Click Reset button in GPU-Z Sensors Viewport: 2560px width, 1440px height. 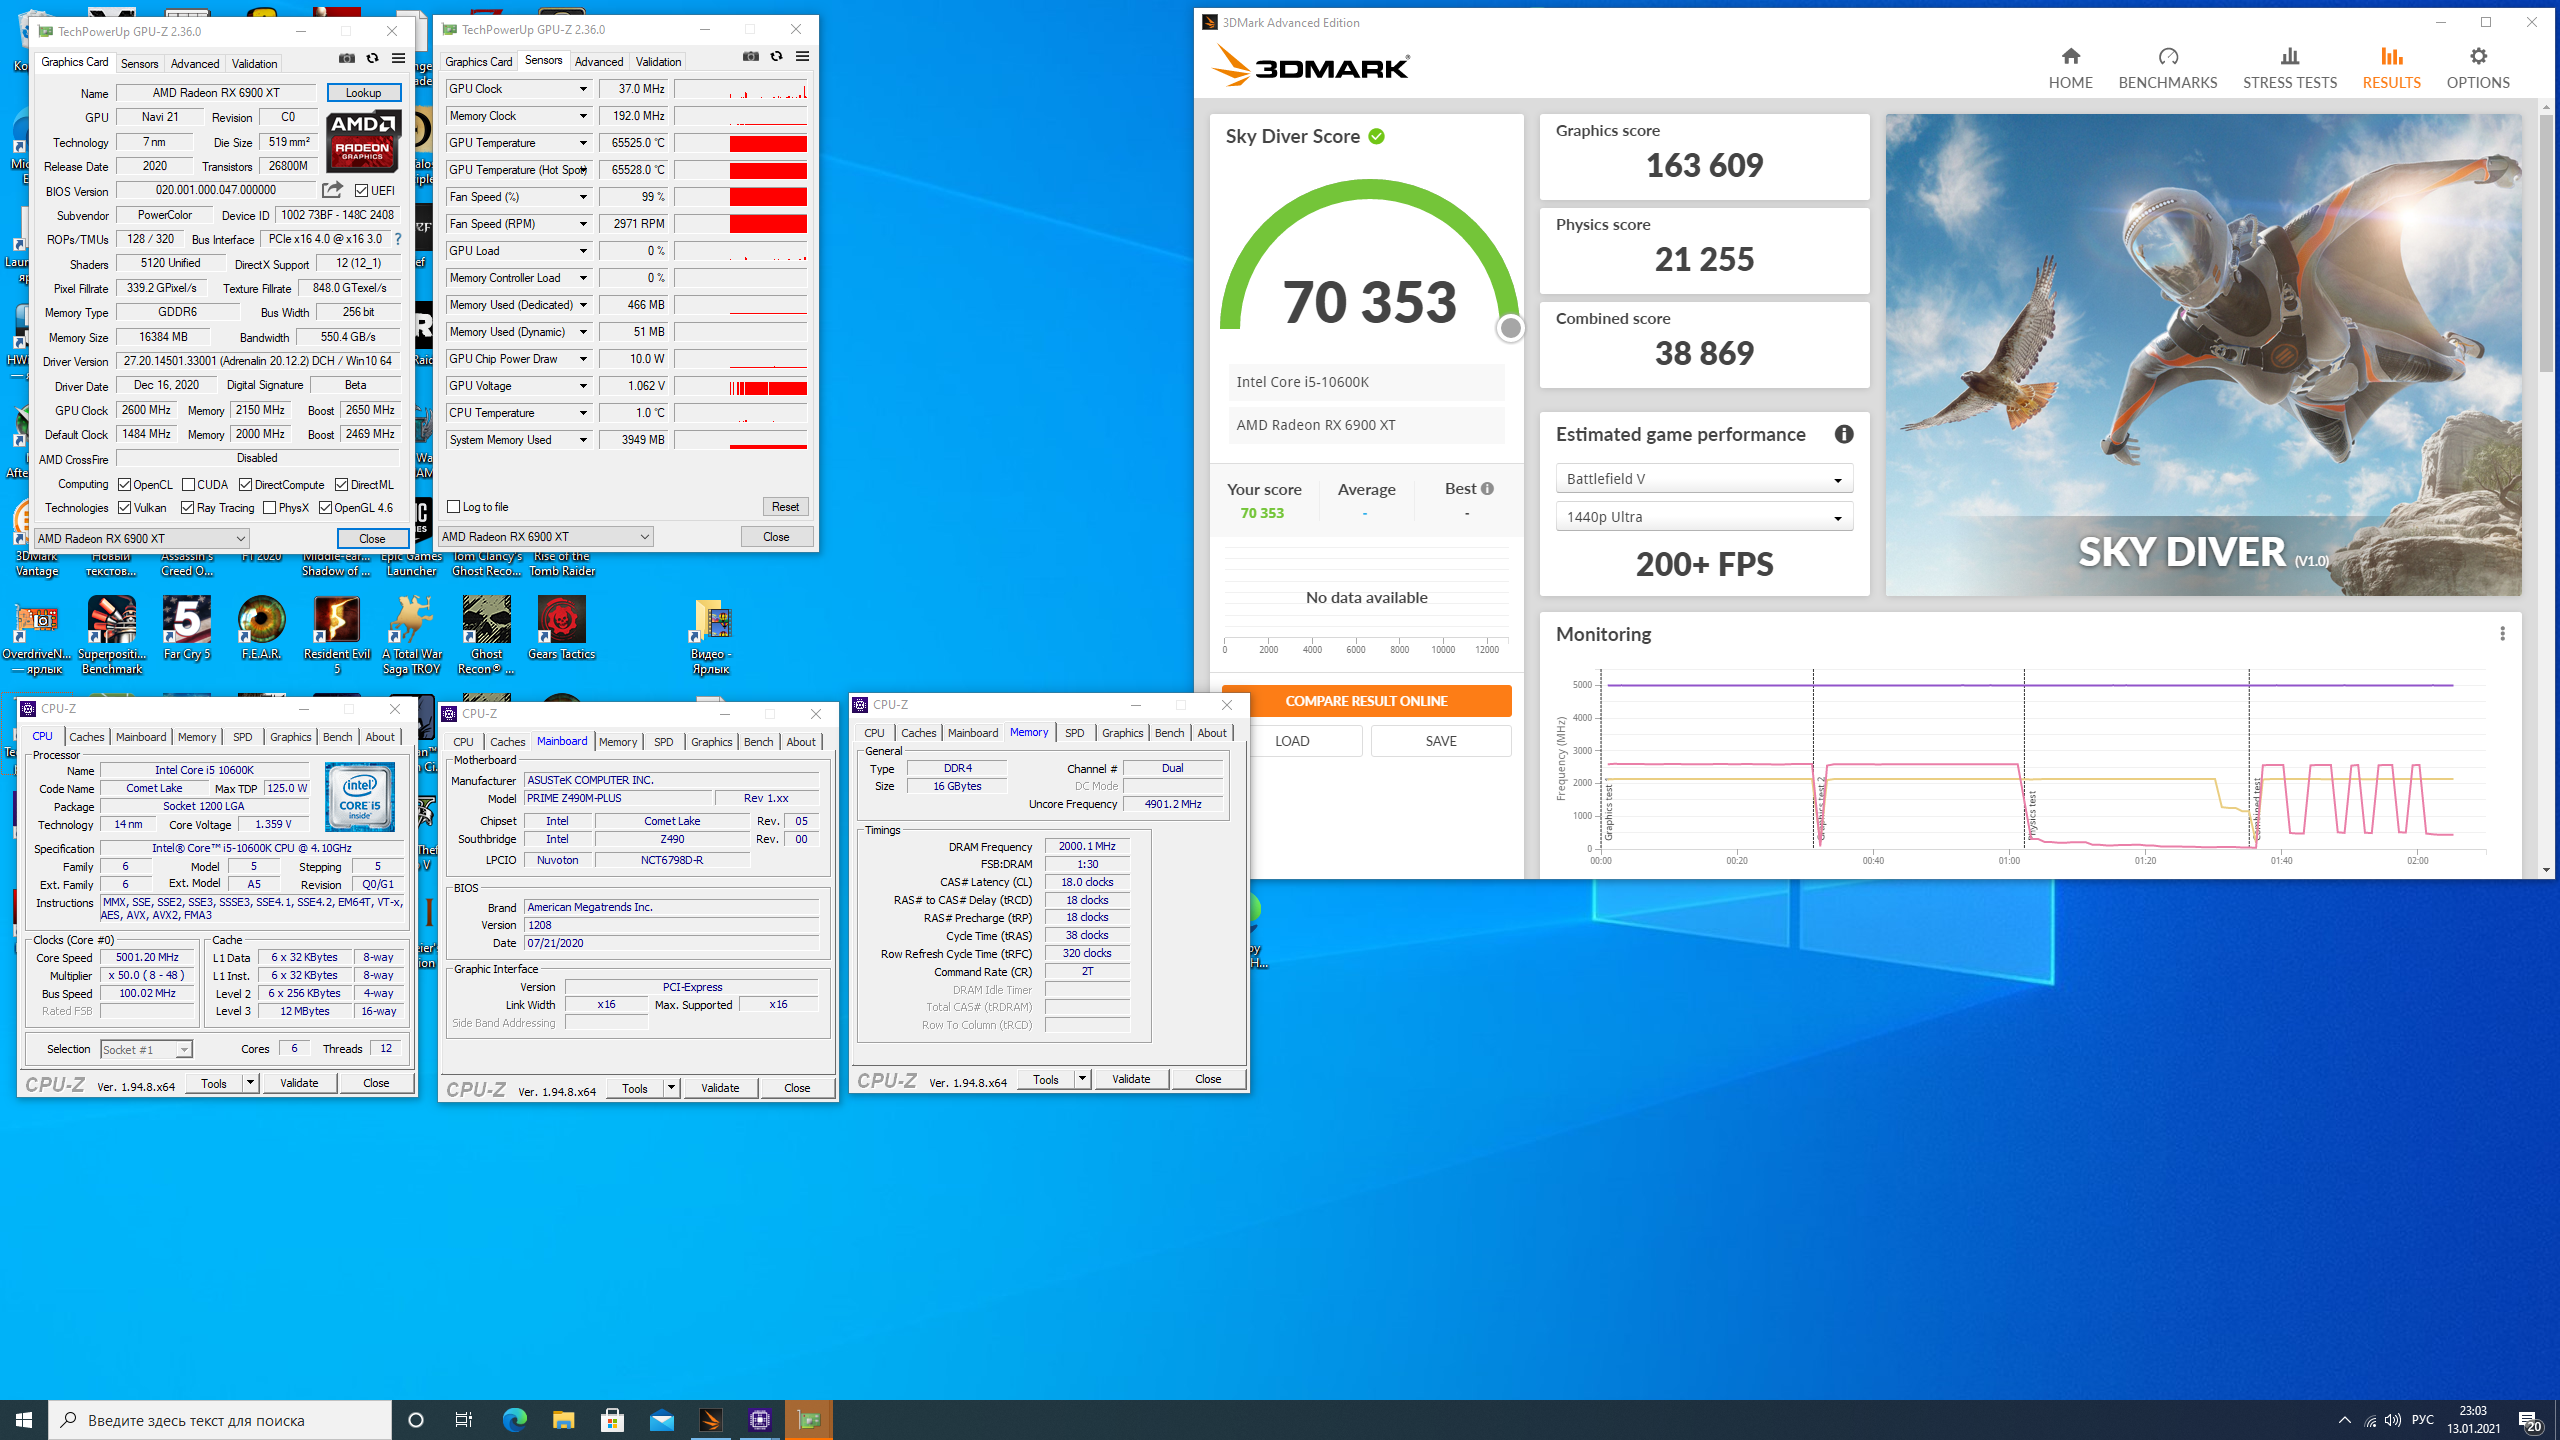[785, 507]
